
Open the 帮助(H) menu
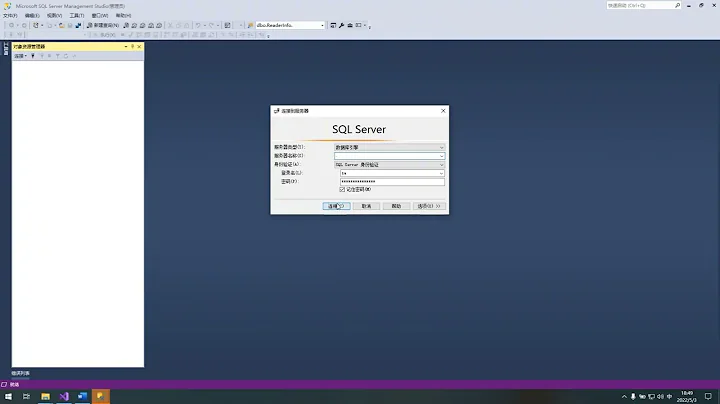click(x=123, y=16)
